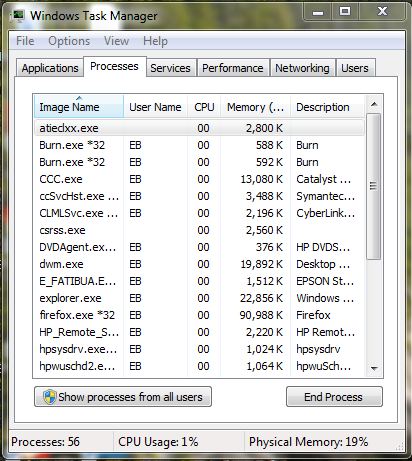Sort processes by Memory column header
Viewport: 412px width, 461px height.
(255, 107)
